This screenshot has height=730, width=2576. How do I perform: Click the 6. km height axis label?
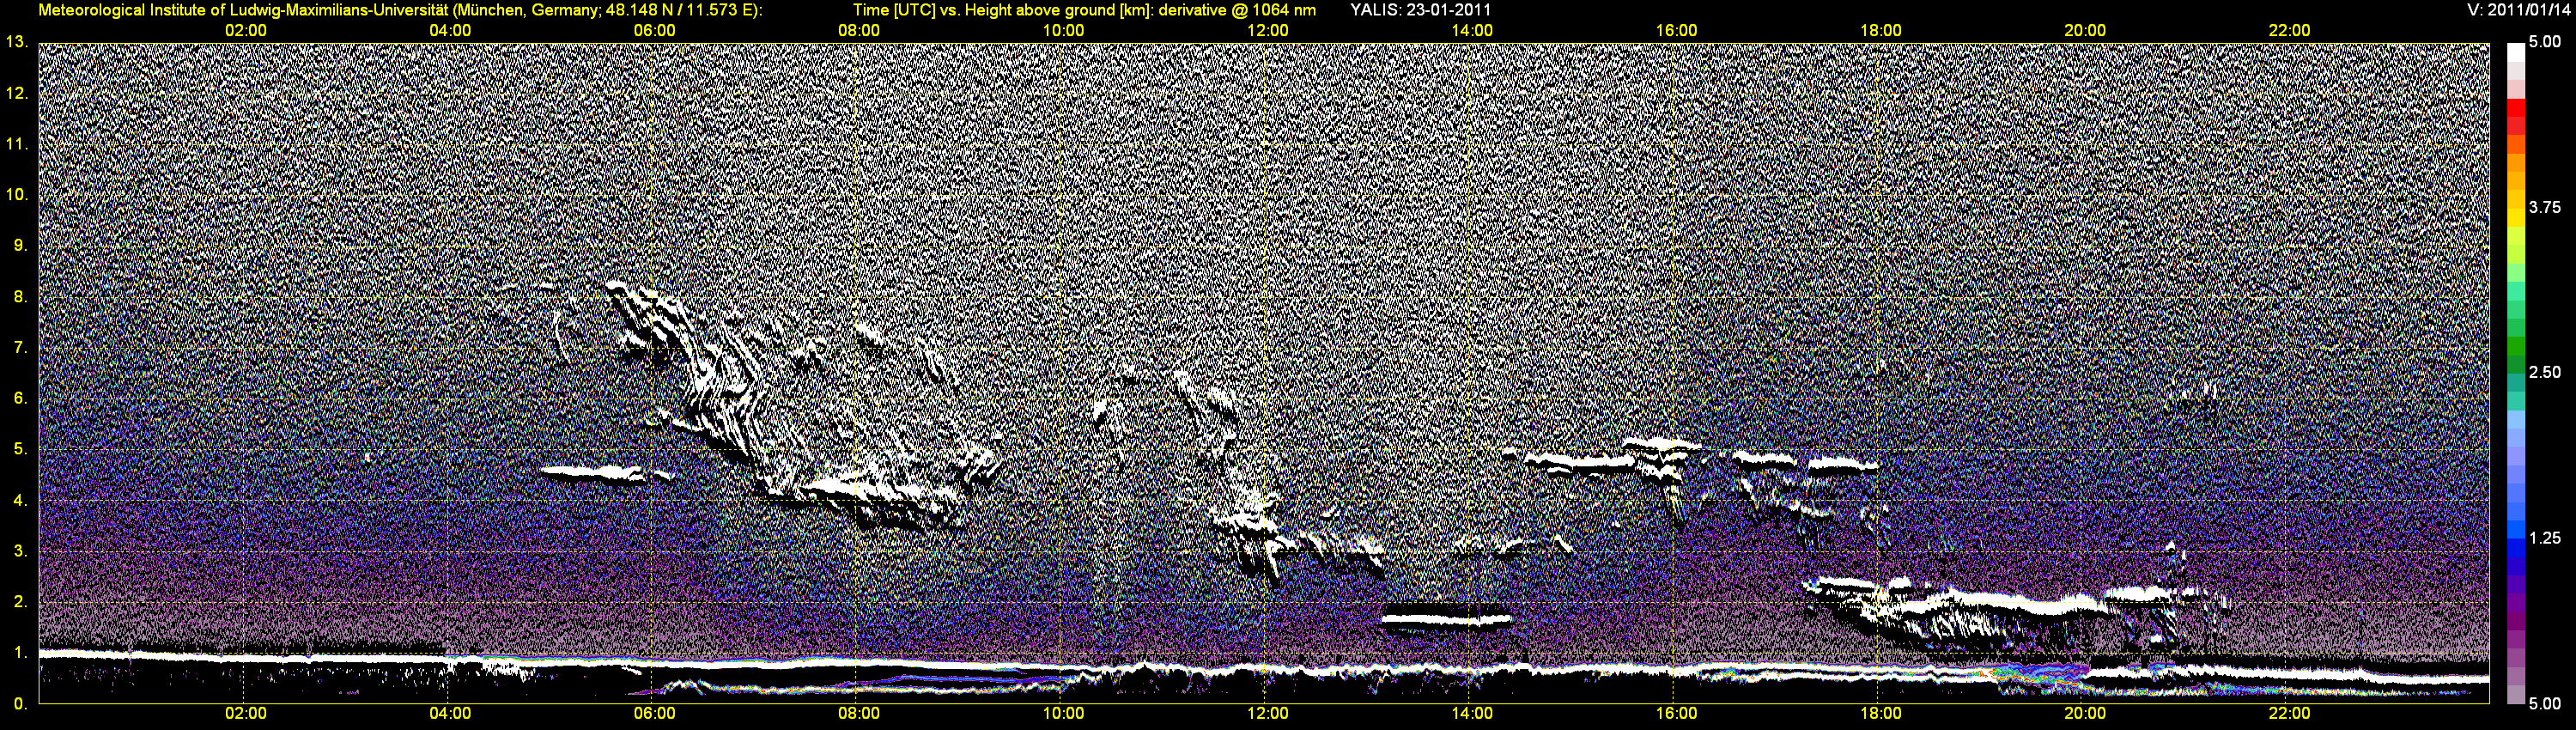[x=20, y=398]
